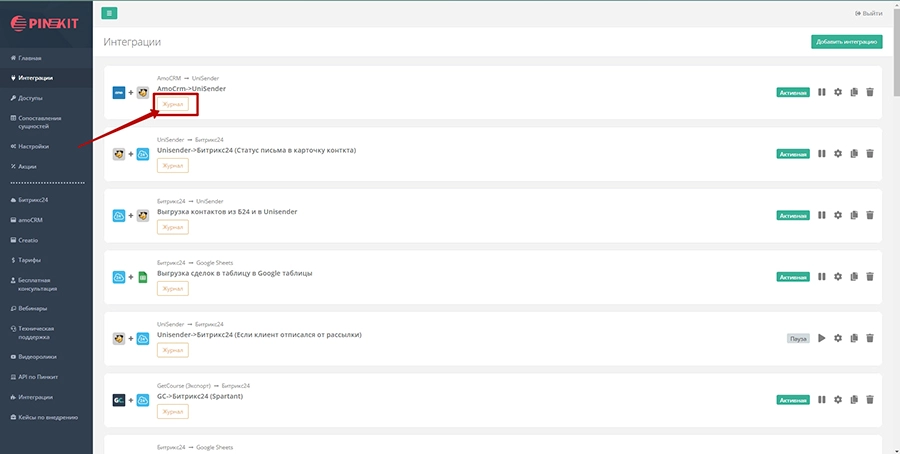Expand Creatio section in sidebar
This screenshot has height=454, width=900.
coord(30,239)
